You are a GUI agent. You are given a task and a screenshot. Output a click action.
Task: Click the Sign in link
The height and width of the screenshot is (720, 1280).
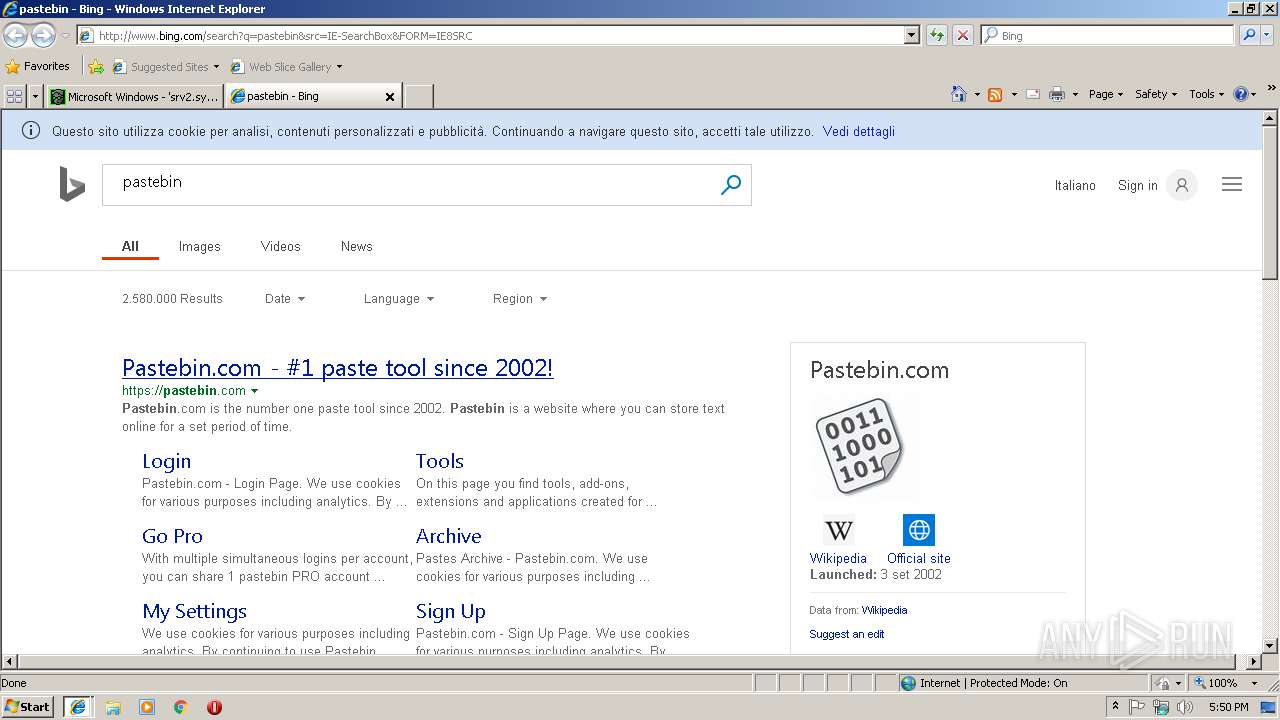[1138, 185]
